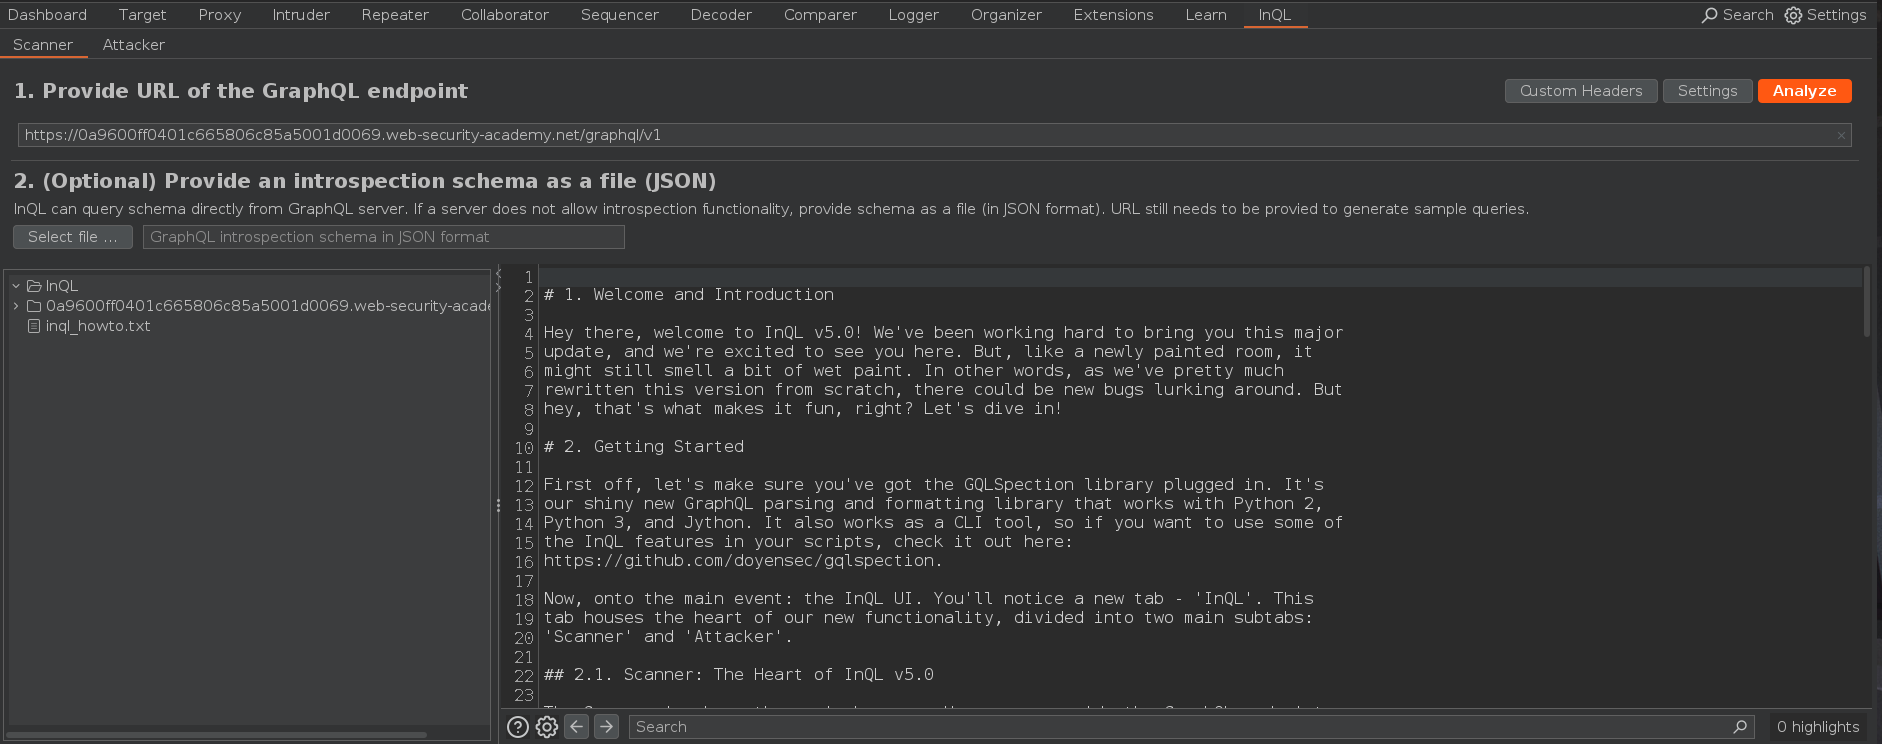Click the github.com/doyensec/gqlspection URL text
Image resolution: width=1882 pixels, height=744 pixels.
coord(743,561)
